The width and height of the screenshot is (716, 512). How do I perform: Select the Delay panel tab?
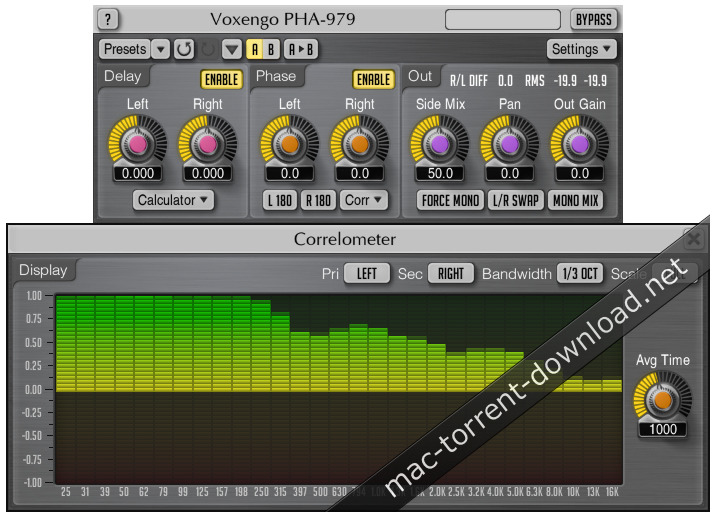coord(123,76)
